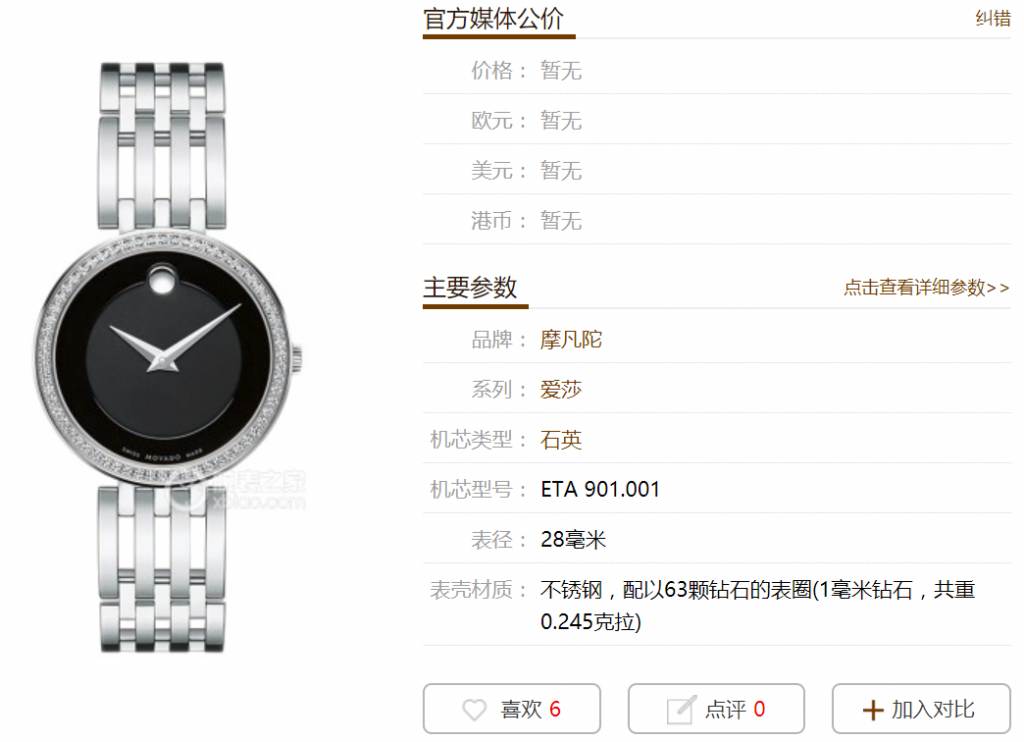Click the 28毫米 case diameter value

point(573,540)
